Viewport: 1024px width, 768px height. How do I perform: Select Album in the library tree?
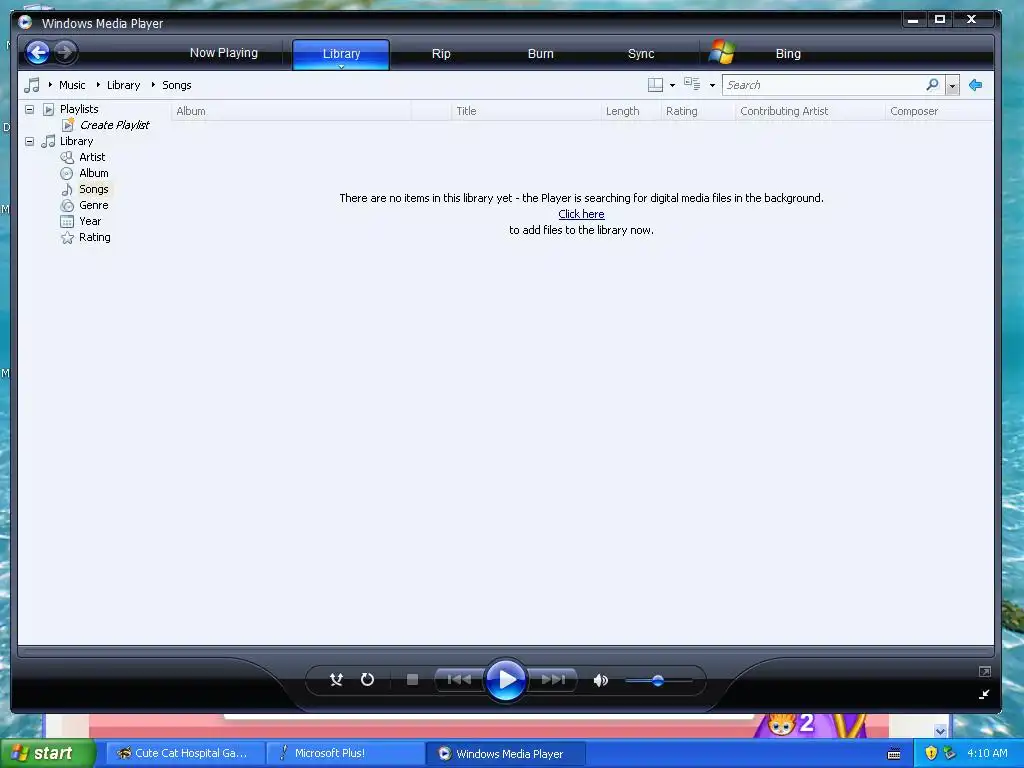[x=93, y=173]
